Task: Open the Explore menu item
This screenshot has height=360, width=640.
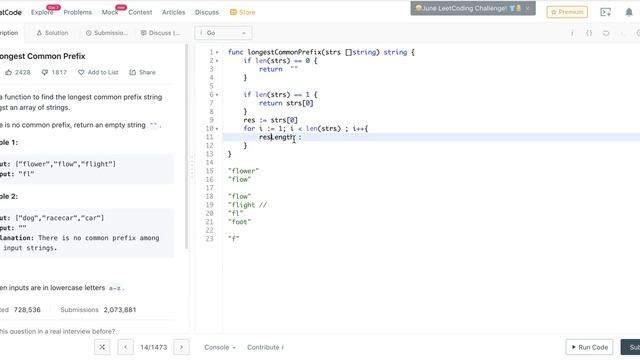Action: (x=42, y=12)
